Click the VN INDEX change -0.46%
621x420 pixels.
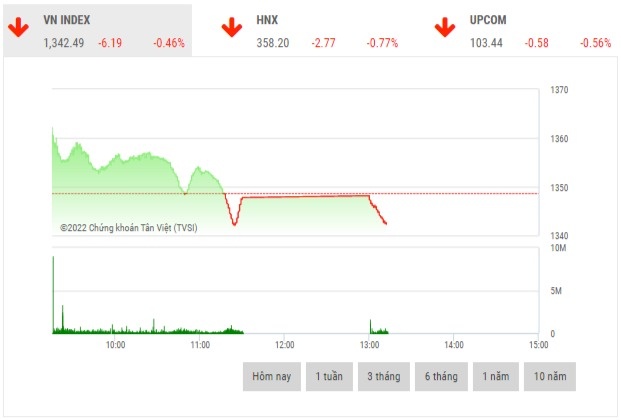pyautogui.click(x=169, y=43)
